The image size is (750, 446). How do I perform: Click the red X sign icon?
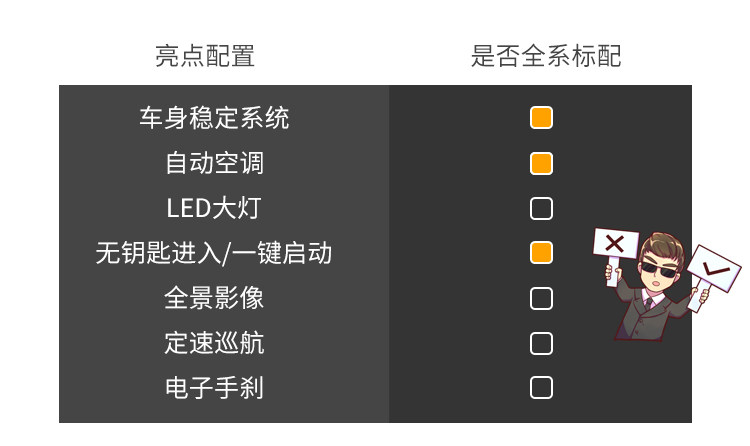click(615, 243)
